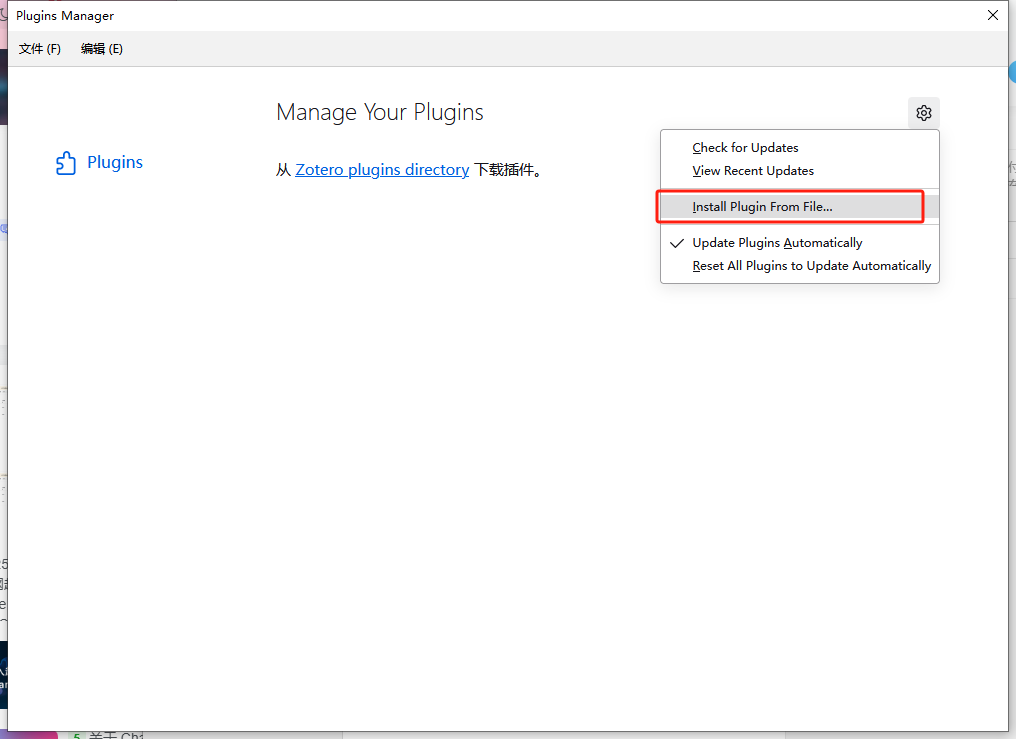This screenshot has width=1016, height=739.
Task: Toggle Update Plugins Automatically
Action: pyautogui.click(x=800, y=243)
